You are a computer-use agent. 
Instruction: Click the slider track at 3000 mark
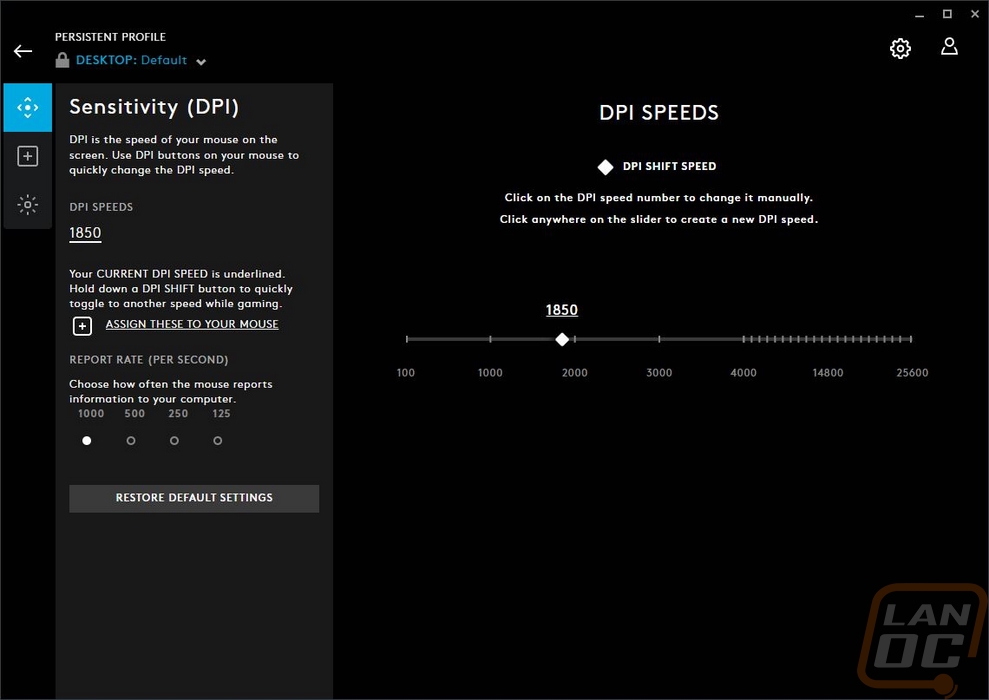(659, 340)
